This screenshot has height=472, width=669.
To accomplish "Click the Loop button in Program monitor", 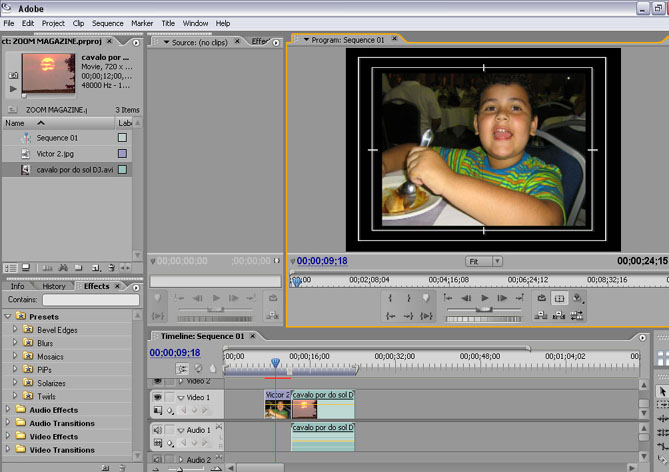I will coord(541,298).
